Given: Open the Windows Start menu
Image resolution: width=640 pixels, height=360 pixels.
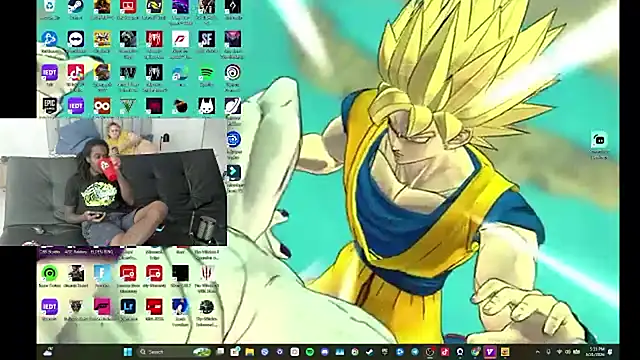Looking at the screenshot, I should 128,352.
